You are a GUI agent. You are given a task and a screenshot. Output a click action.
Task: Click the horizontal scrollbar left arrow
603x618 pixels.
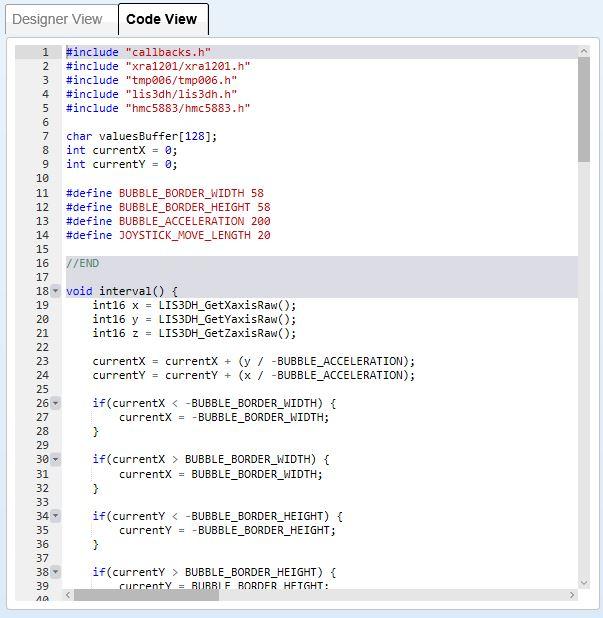pyautogui.click(x=69, y=595)
